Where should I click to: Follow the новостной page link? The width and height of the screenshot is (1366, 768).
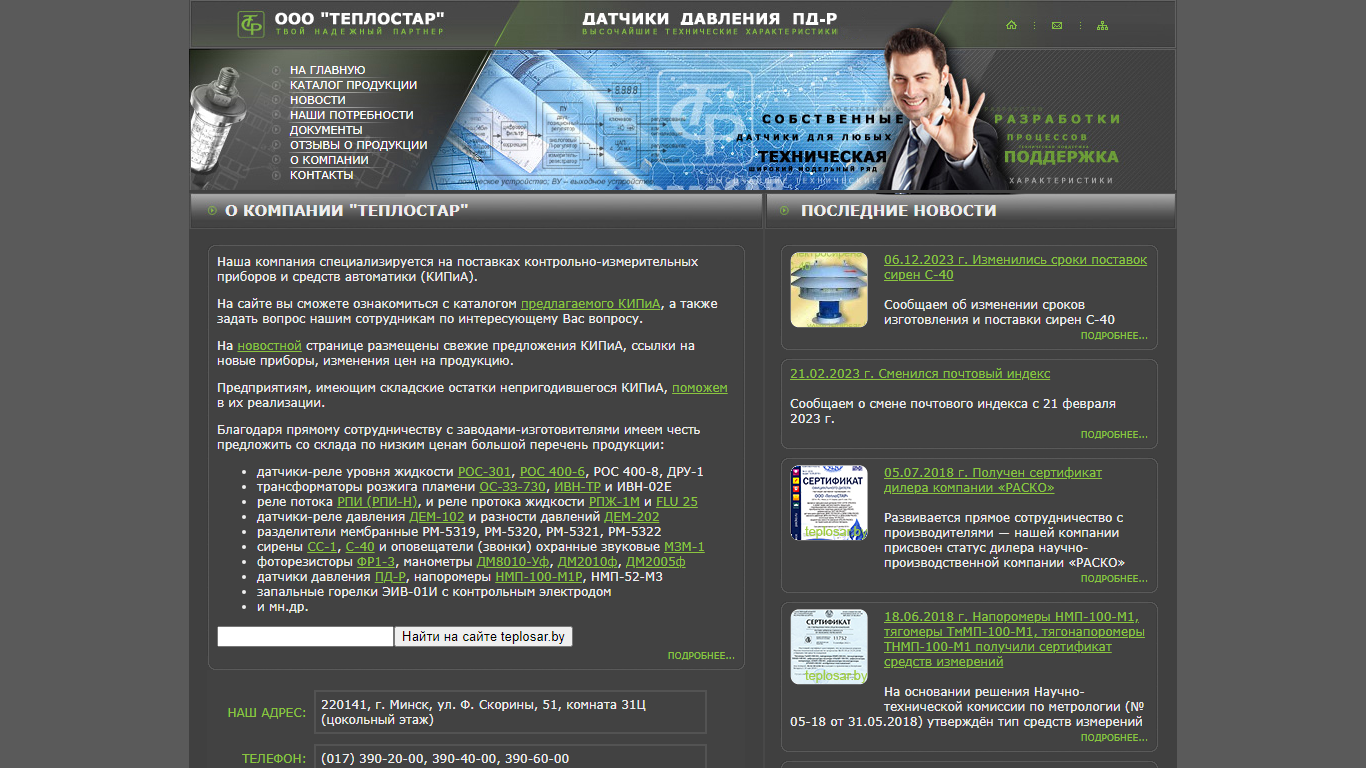(269, 346)
